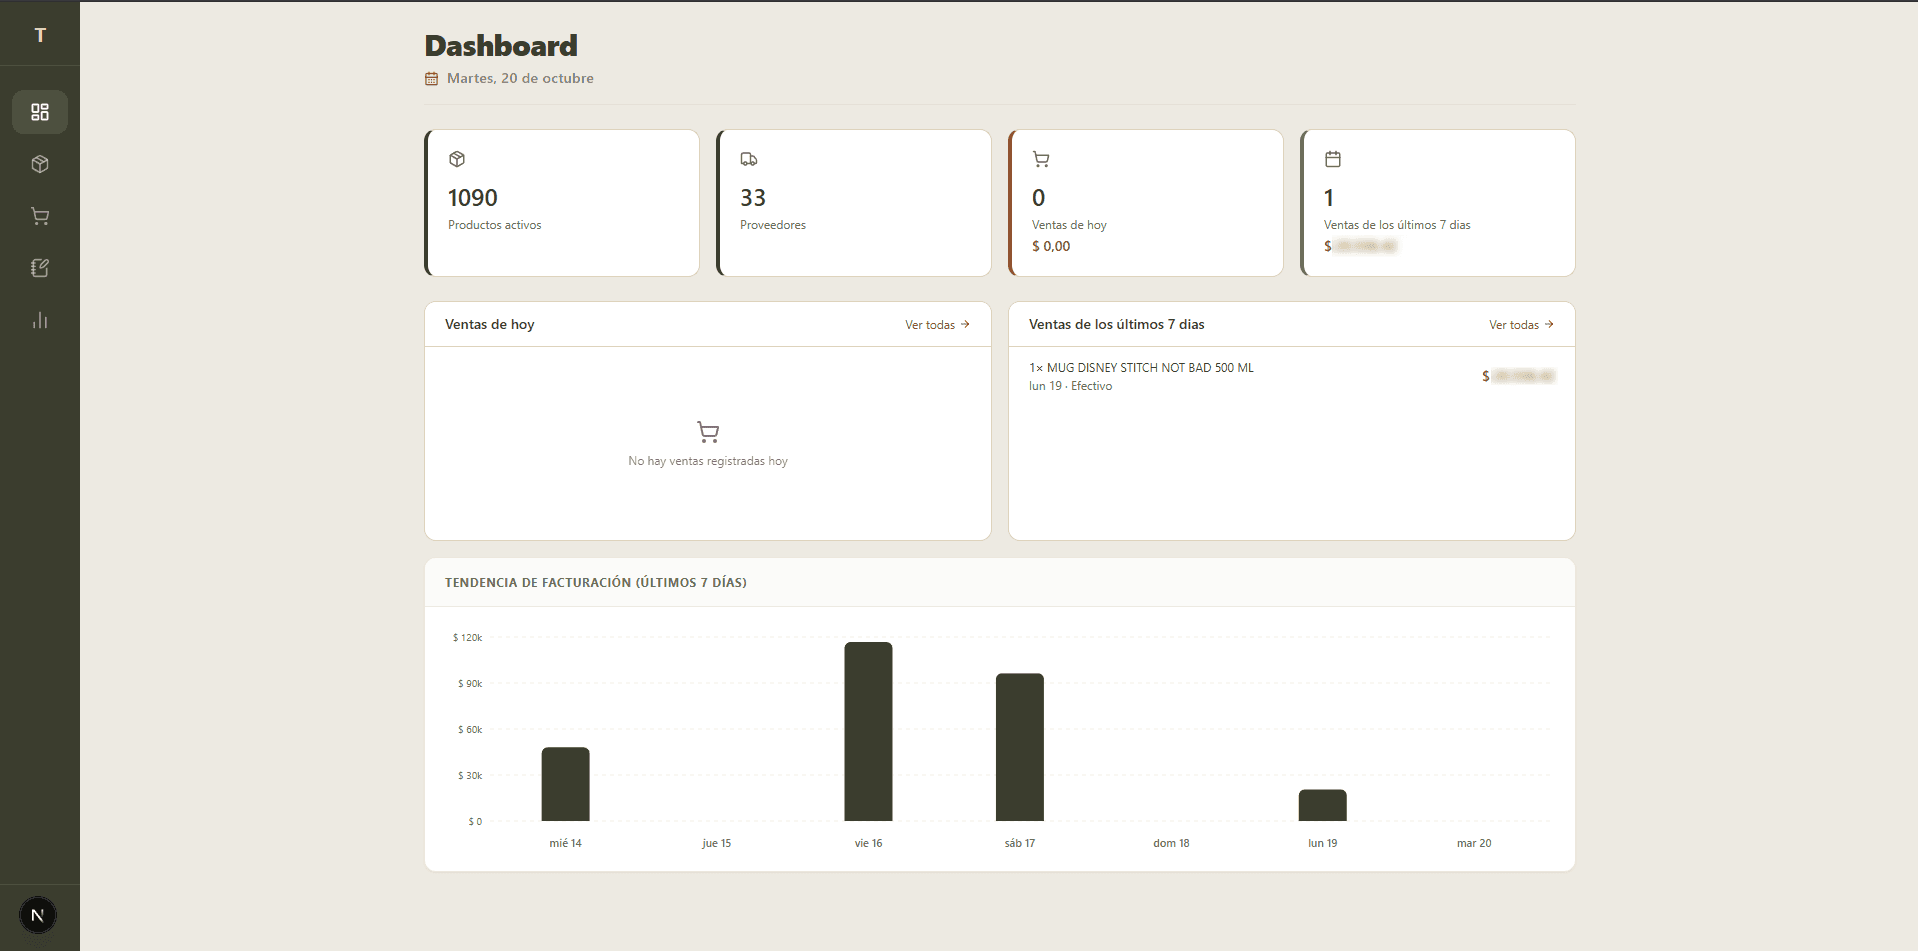This screenshot has width=1918, height=951.
Task: Open the 0 Ventas de hoy stat card
Action: click(1146, 203)
